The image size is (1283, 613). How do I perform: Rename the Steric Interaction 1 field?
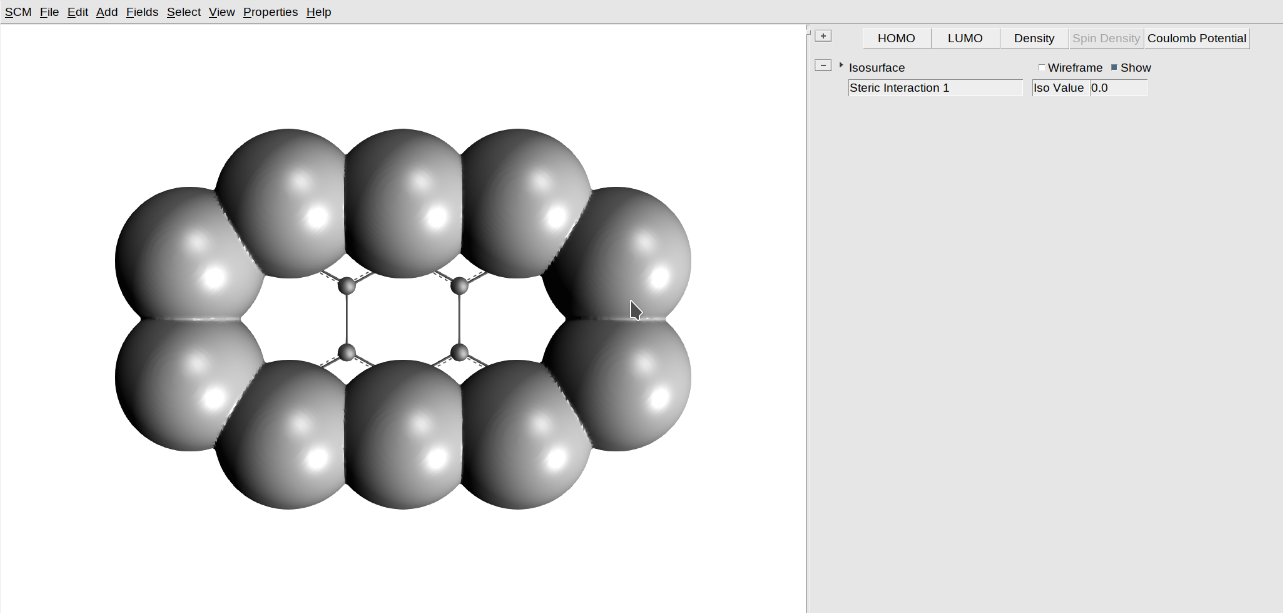(x=933, y=88)
